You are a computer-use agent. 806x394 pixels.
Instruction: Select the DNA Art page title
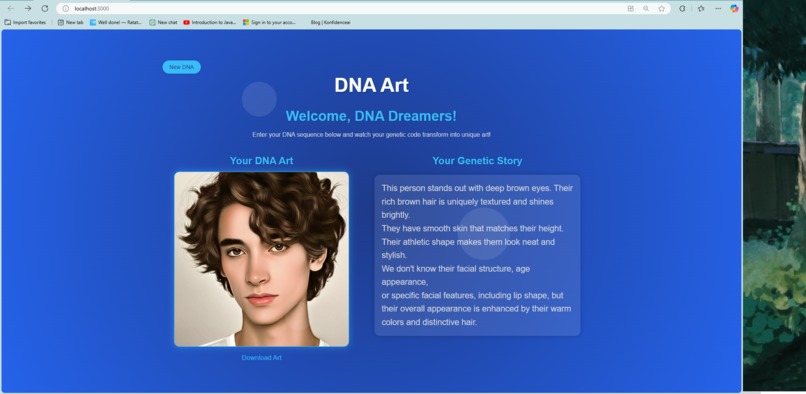pyautogui.click(x=372, y=85)
